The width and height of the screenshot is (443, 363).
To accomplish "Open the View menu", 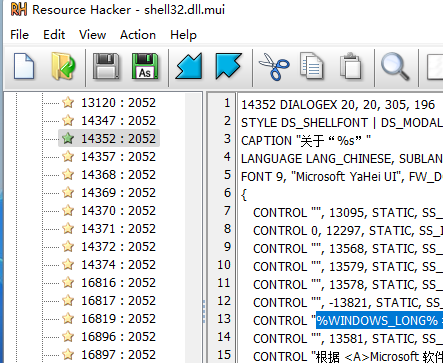I will pyautogui.click(x=92, y=35).
